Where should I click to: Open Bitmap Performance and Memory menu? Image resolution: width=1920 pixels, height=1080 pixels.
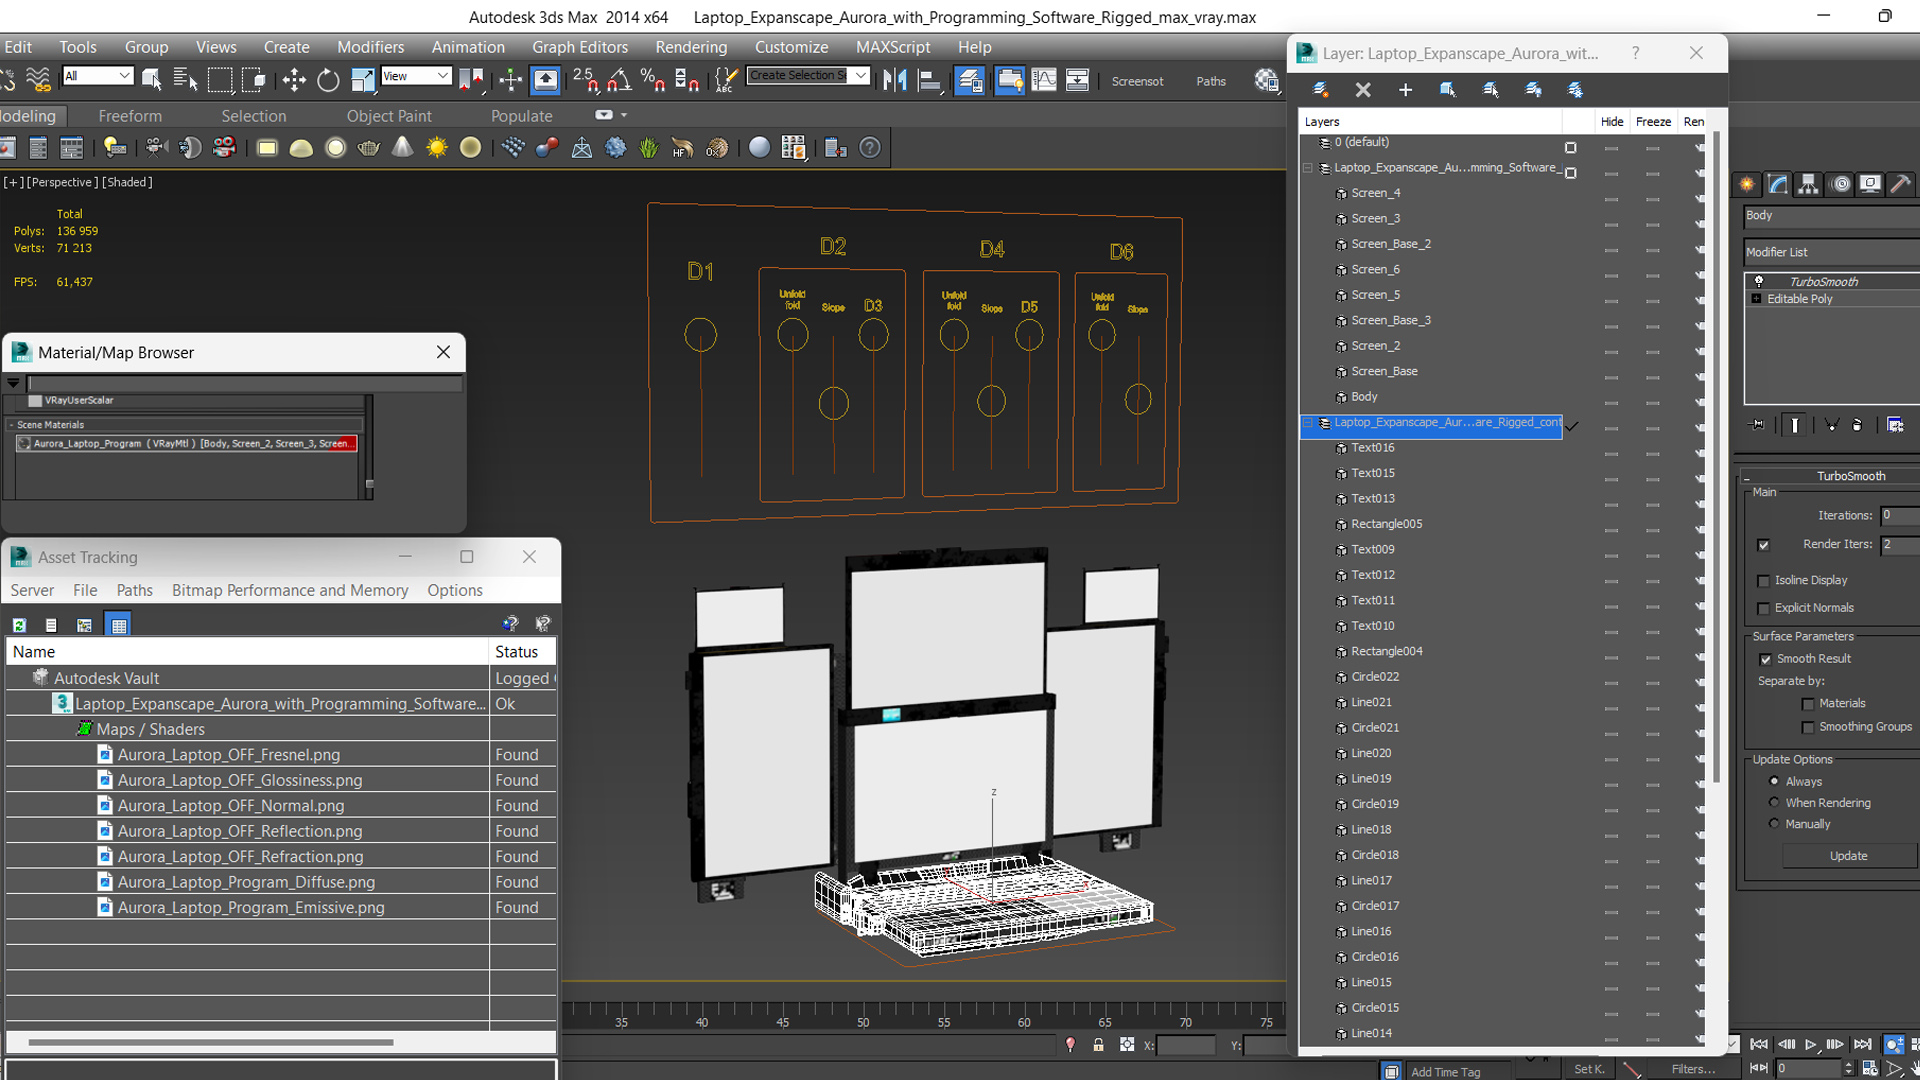pos(290,590)
